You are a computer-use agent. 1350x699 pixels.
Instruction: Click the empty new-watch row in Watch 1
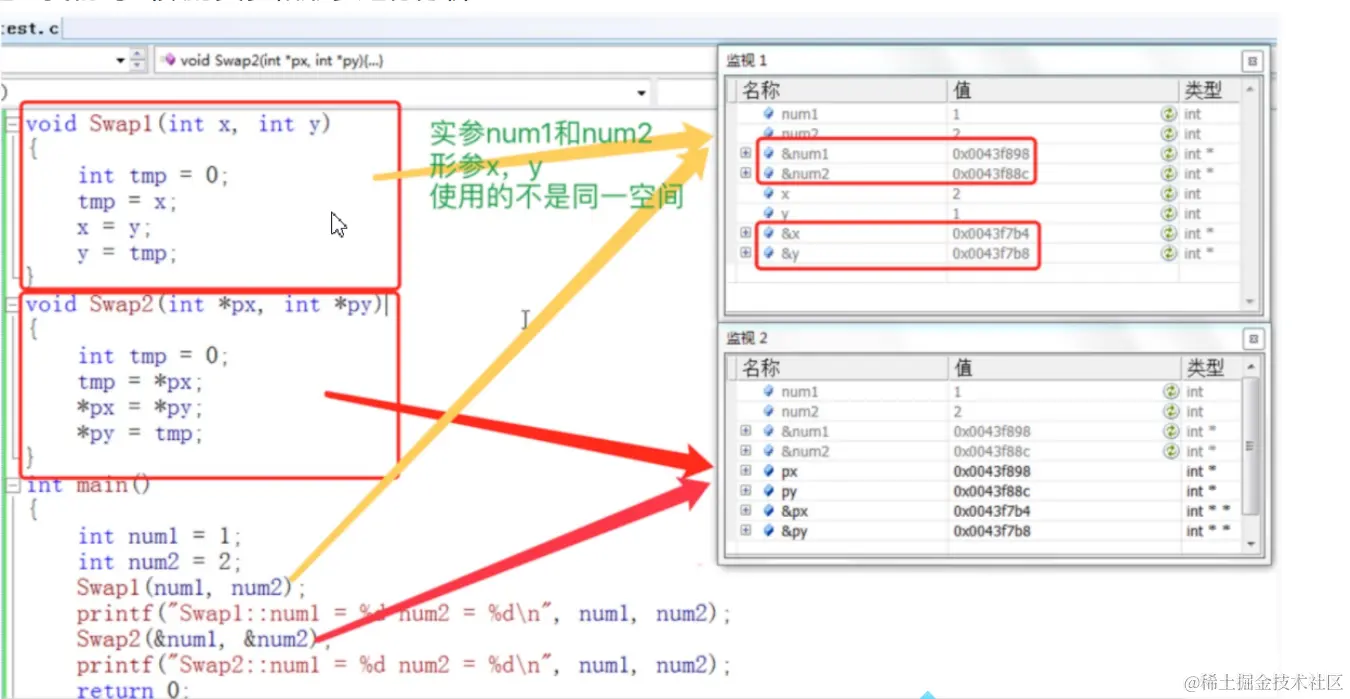coord(988,274)
